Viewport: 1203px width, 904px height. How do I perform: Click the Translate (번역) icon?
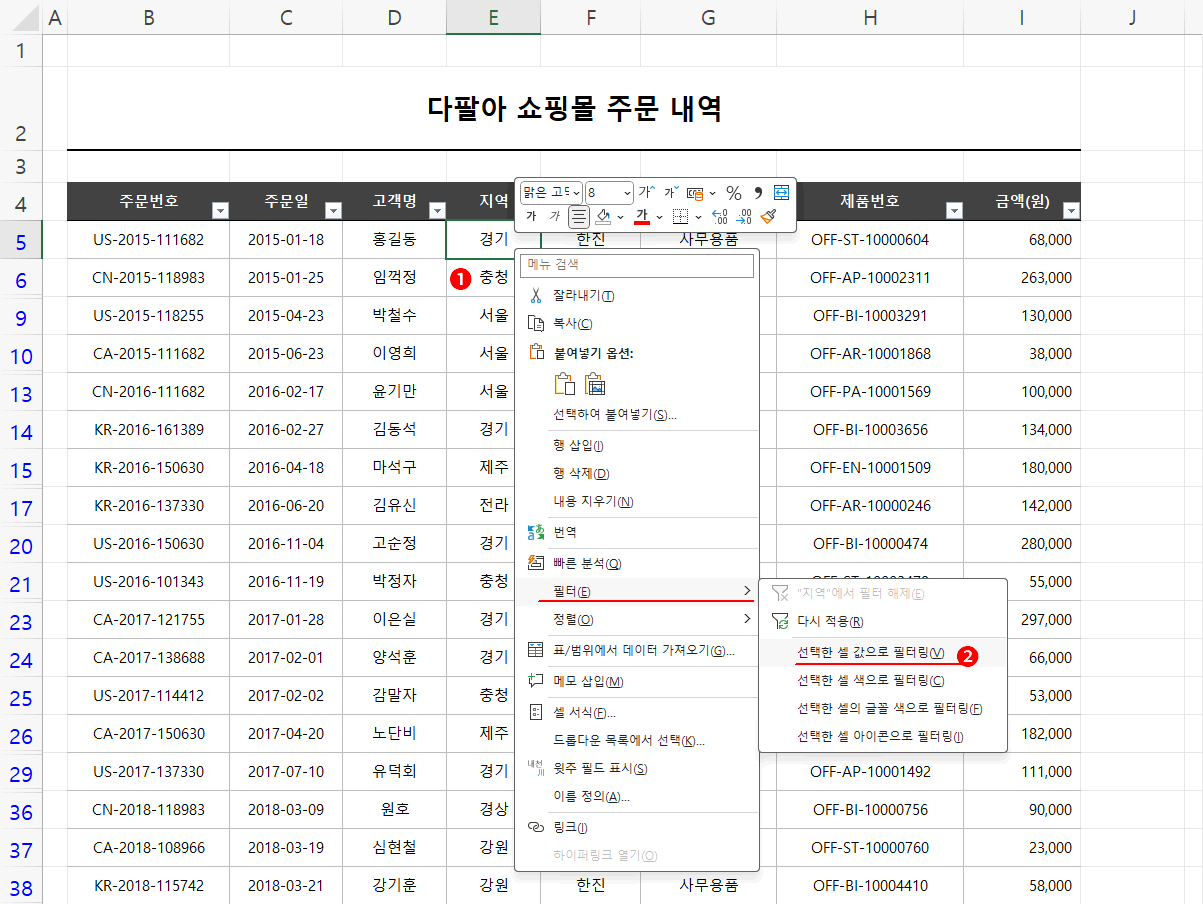click(x=536, y=533)
